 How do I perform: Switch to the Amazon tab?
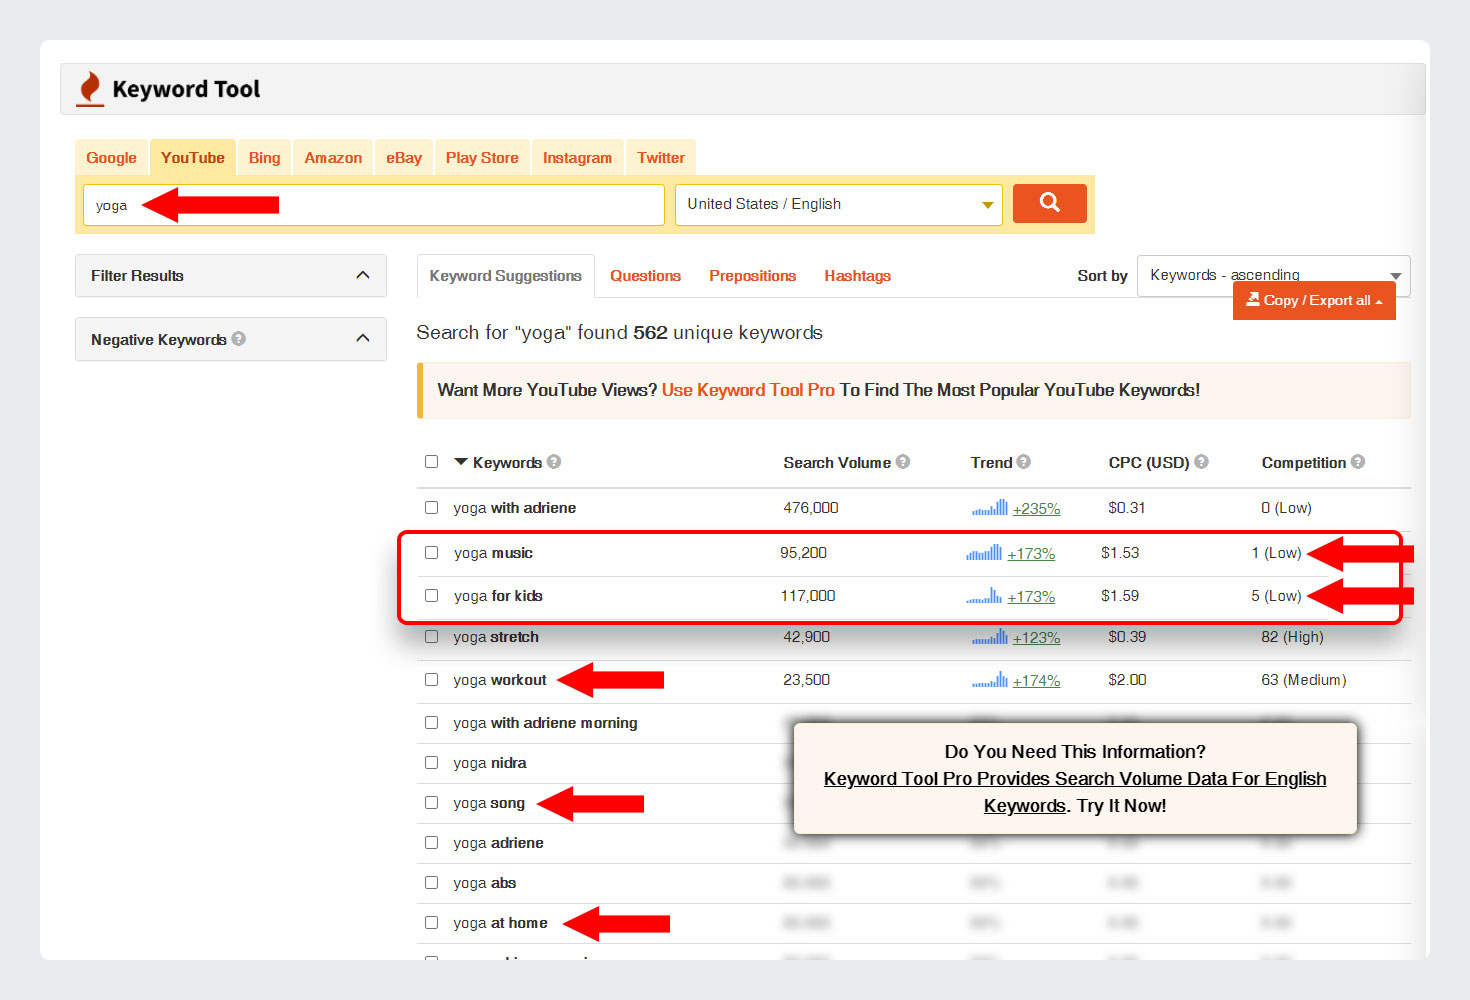pyautogui.click(x=333, y=157)
